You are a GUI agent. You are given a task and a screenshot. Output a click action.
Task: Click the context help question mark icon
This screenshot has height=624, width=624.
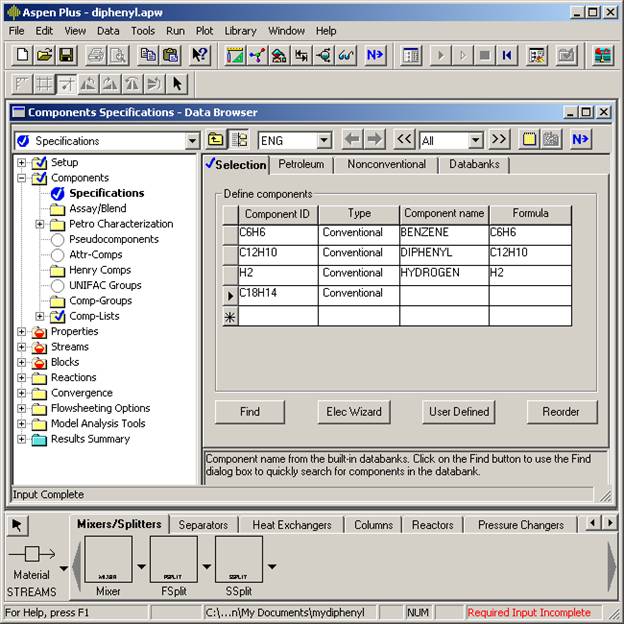click(x=200, y=55)
